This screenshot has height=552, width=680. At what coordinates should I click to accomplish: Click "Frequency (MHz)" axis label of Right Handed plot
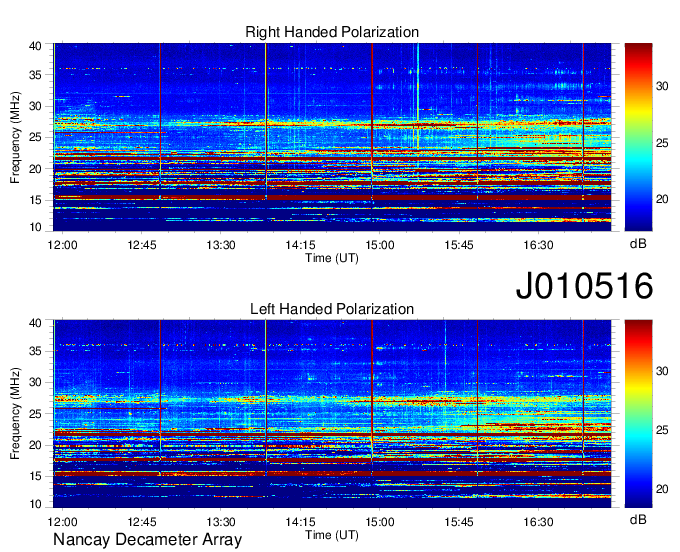15,137
